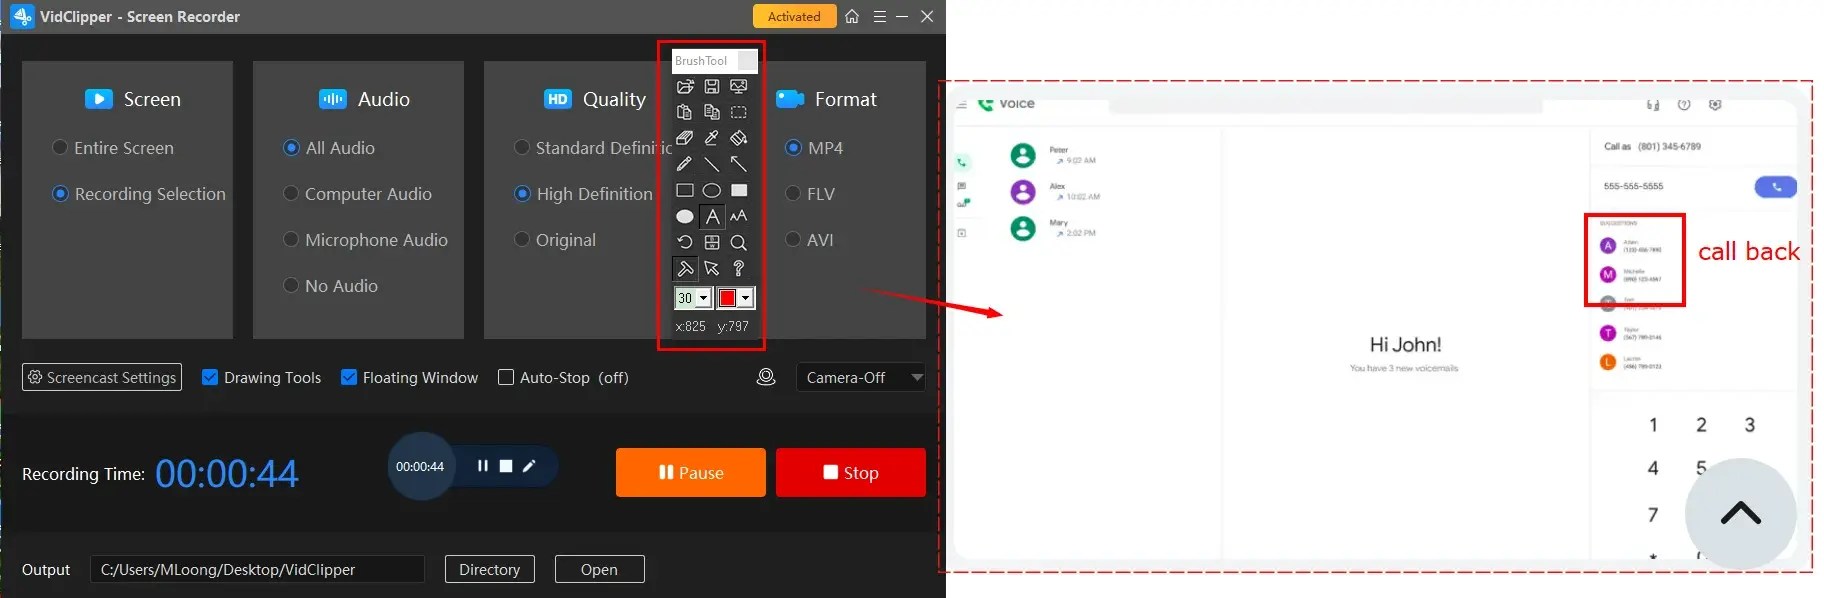This screenshot has height=598, width=1824.
Task: Click the Save floppy-disk icon in BrushTool
Action: point(712,87)
